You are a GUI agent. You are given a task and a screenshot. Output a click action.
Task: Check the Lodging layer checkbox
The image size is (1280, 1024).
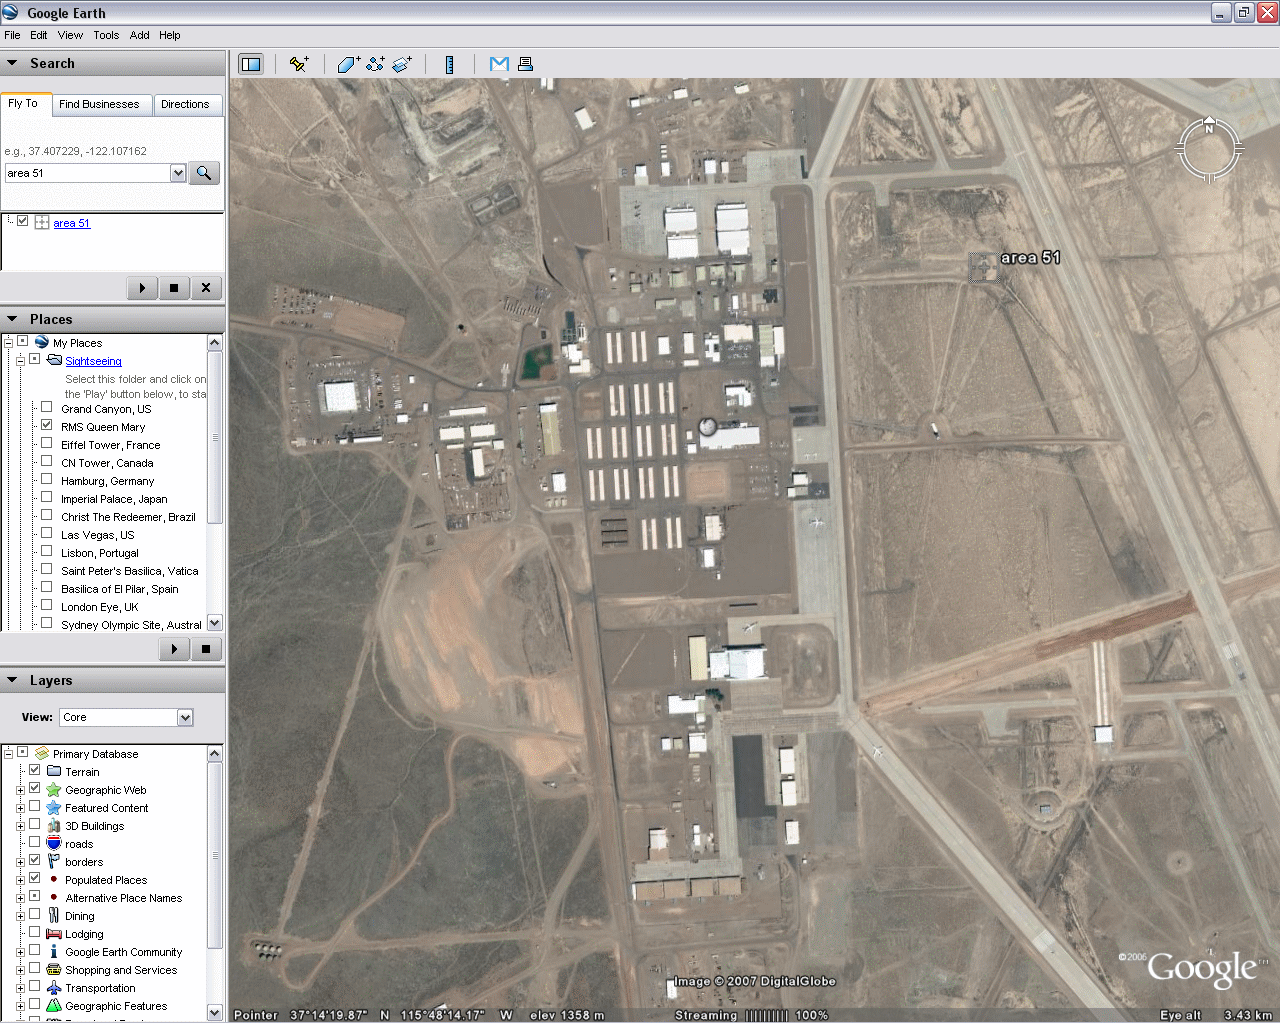(35, 932)
